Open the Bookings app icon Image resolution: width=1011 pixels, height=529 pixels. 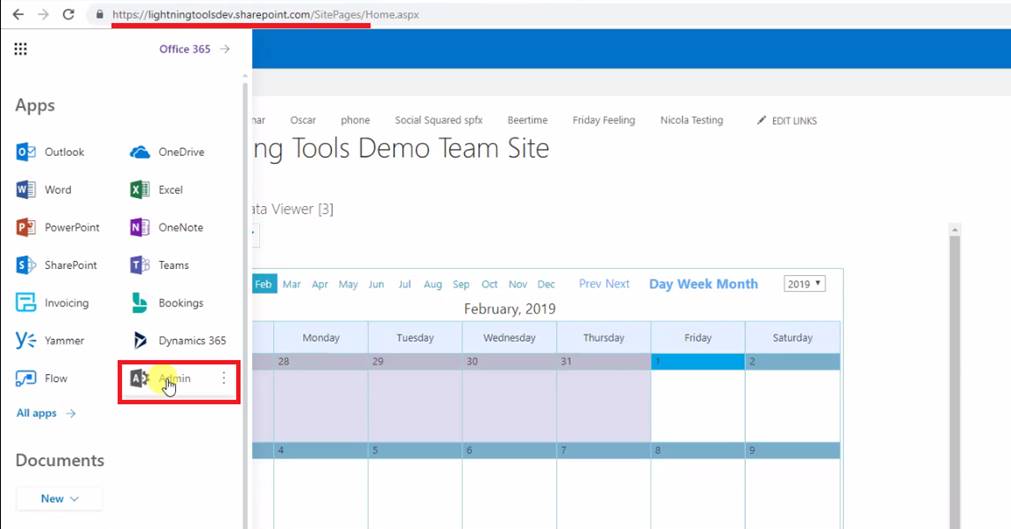(x=139, y=303)
